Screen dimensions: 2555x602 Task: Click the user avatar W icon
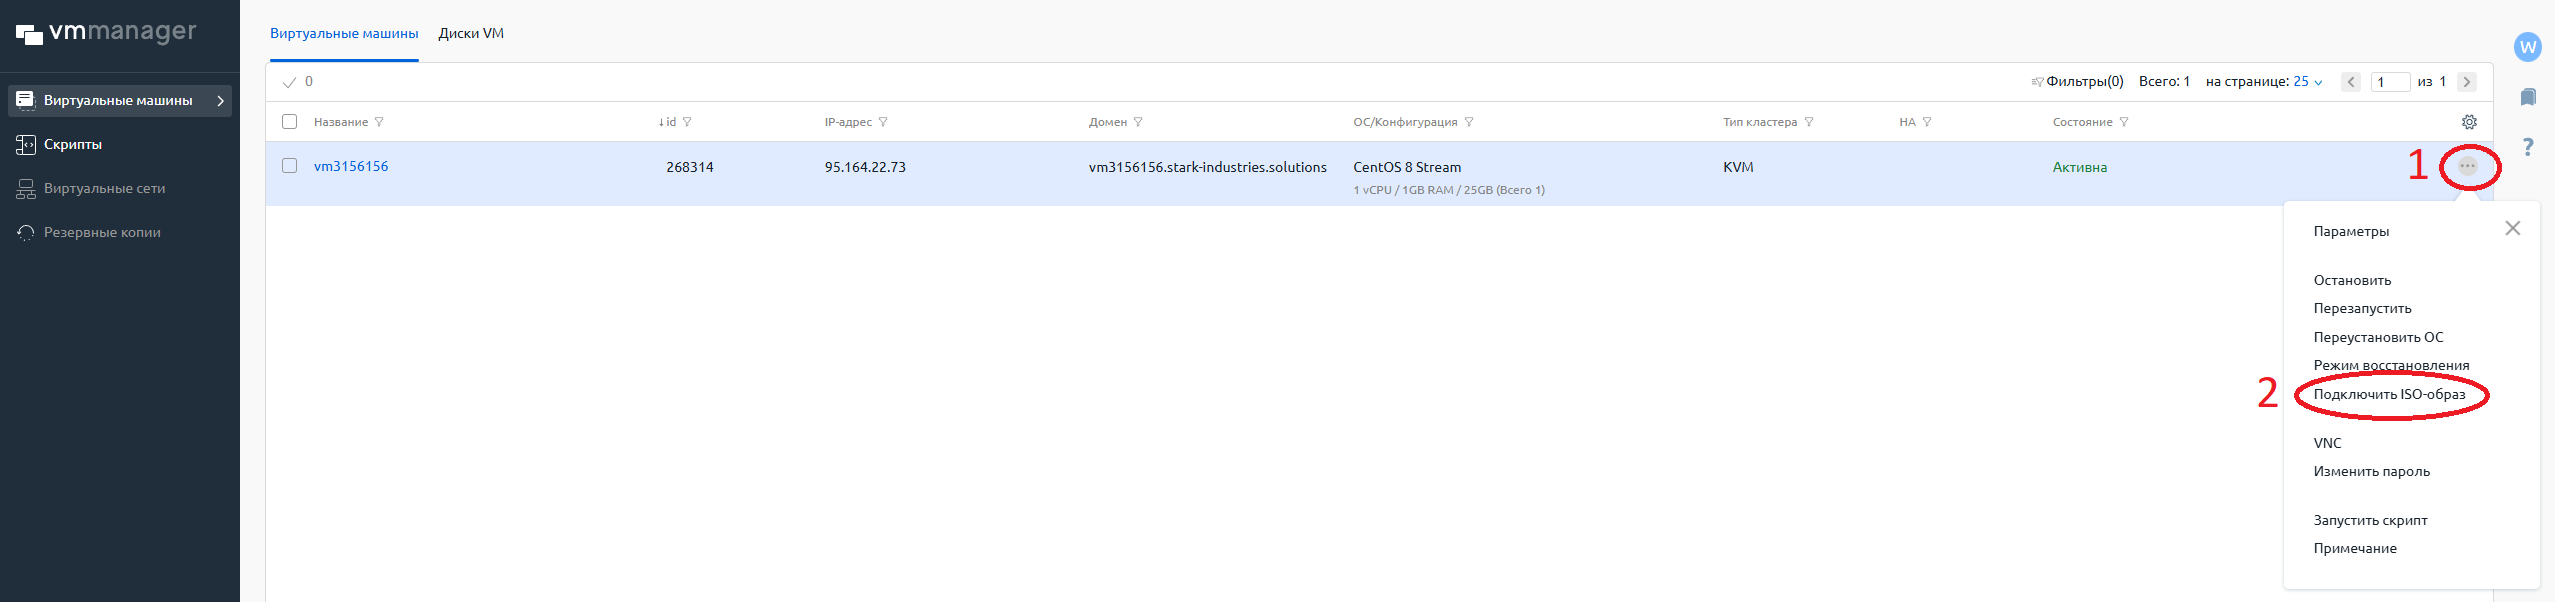coord(2528,47)
